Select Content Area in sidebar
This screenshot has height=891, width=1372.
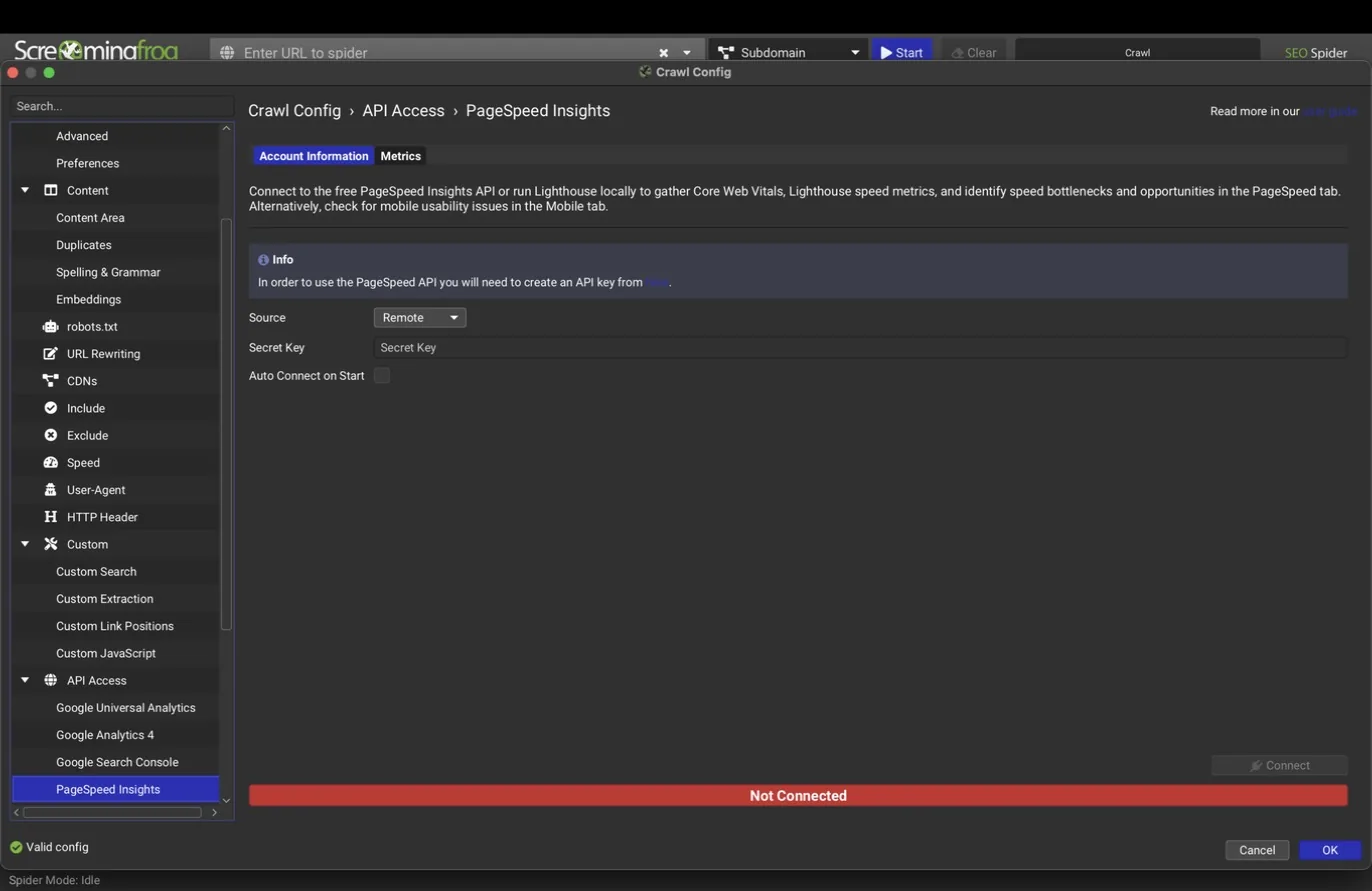coord(90,218)
